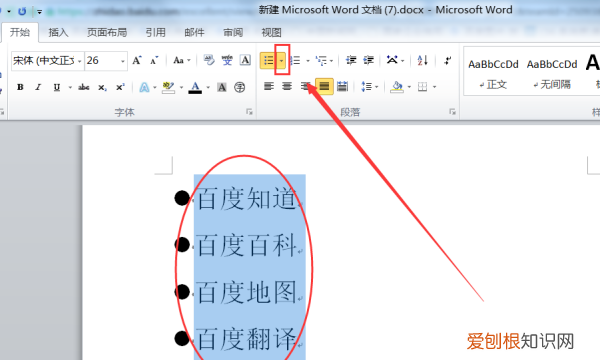Open the 插入 tab
The image size is (600, 360).
[x=58, y=33]
